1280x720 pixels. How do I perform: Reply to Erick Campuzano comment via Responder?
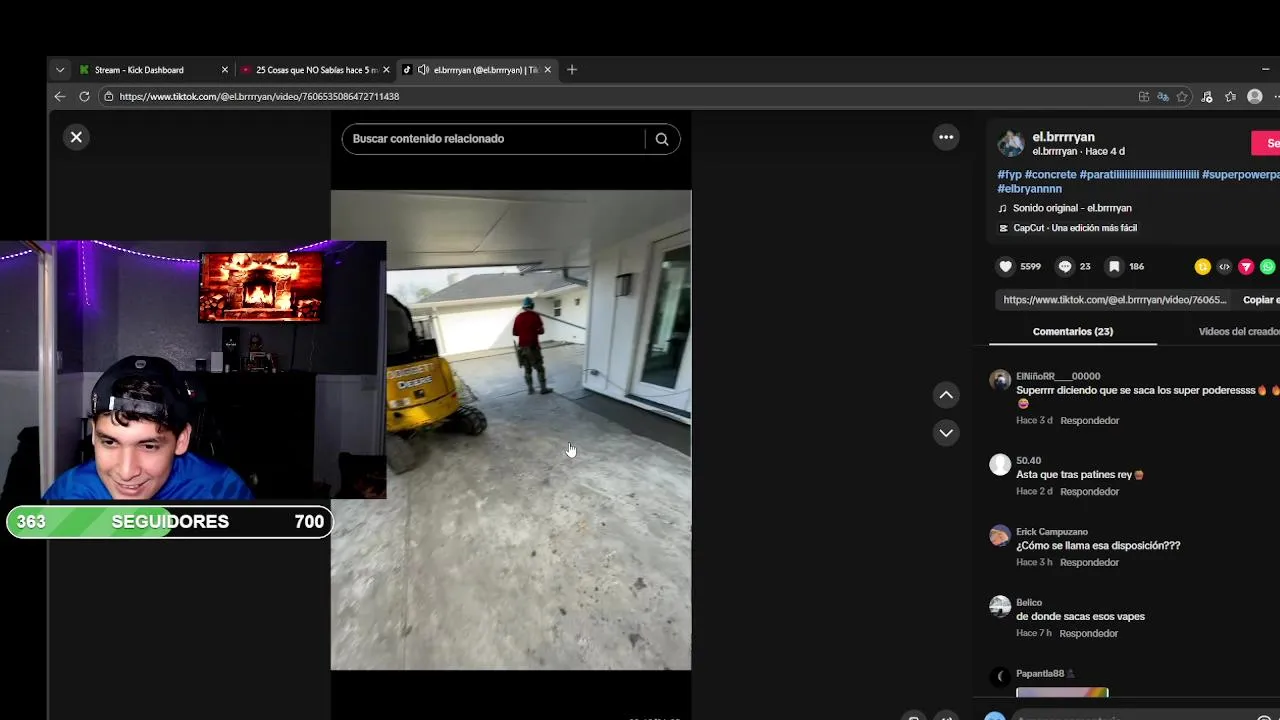(x=1089, y=562)
